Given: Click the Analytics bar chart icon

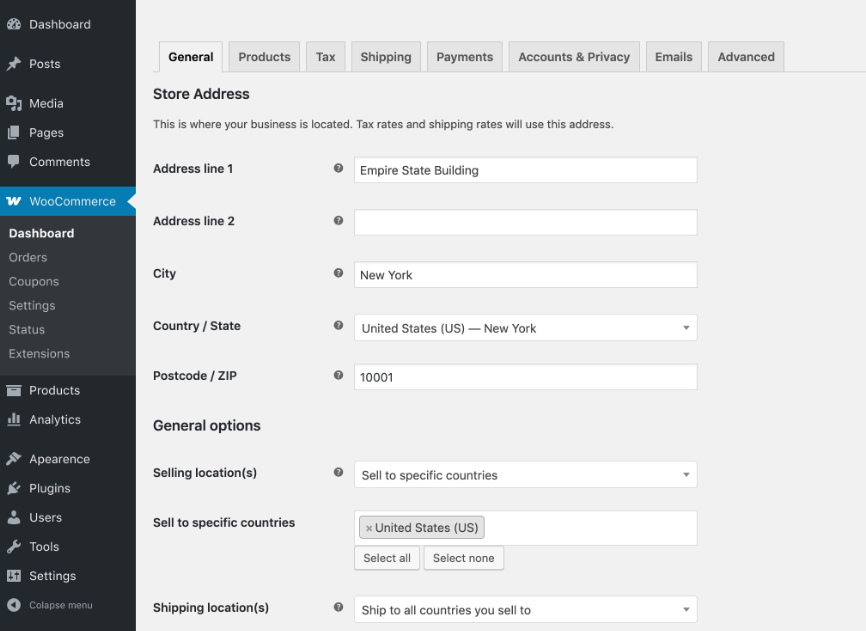Looking at the screenshot, I should [x=14, y=420].
